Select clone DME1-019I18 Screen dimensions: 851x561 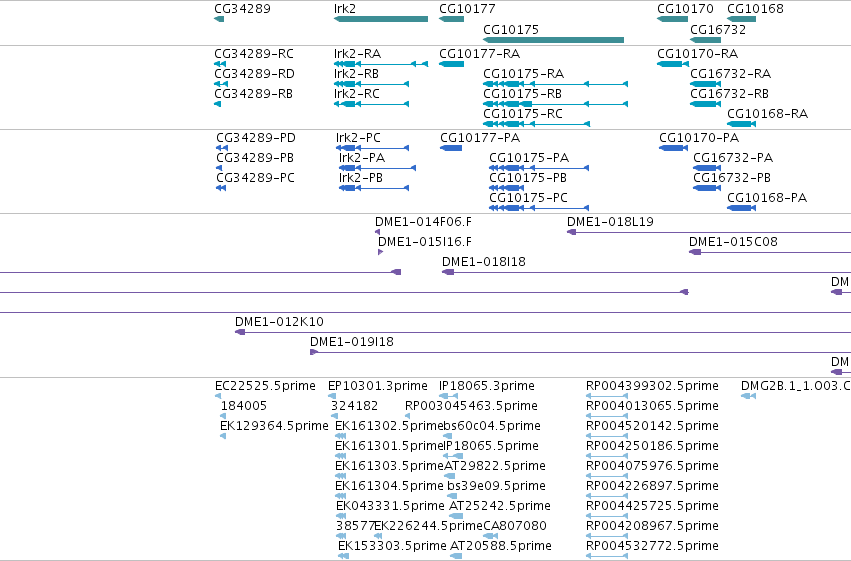pos(352,342)
